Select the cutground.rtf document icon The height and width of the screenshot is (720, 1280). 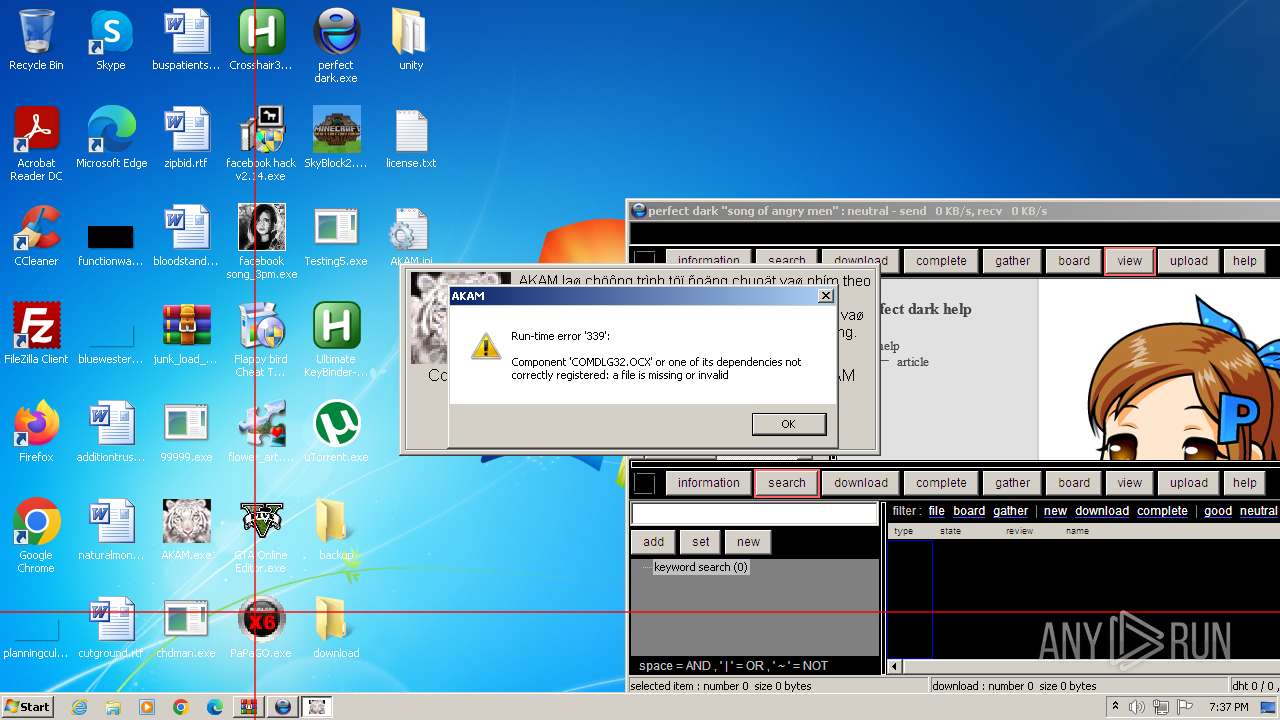click(111, 629)
